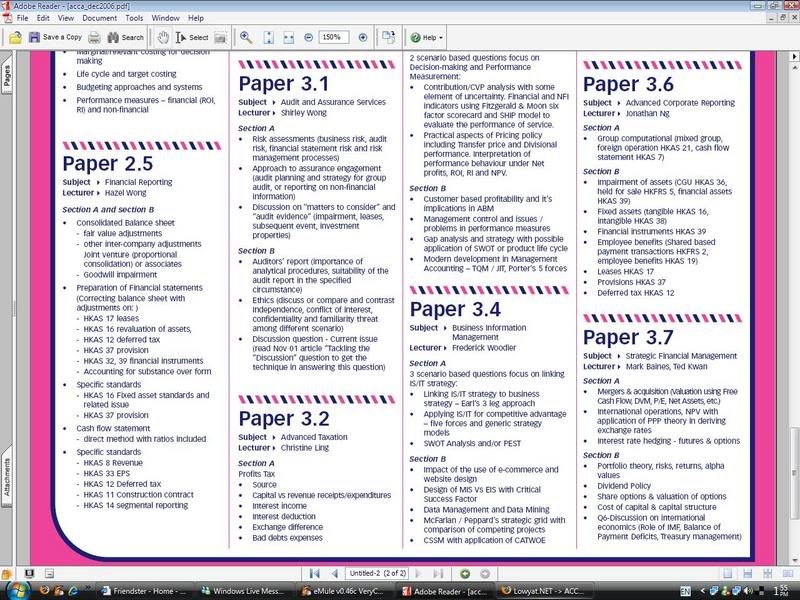Go to the last page button
800x600 pixels.
[x=438, y=573]
